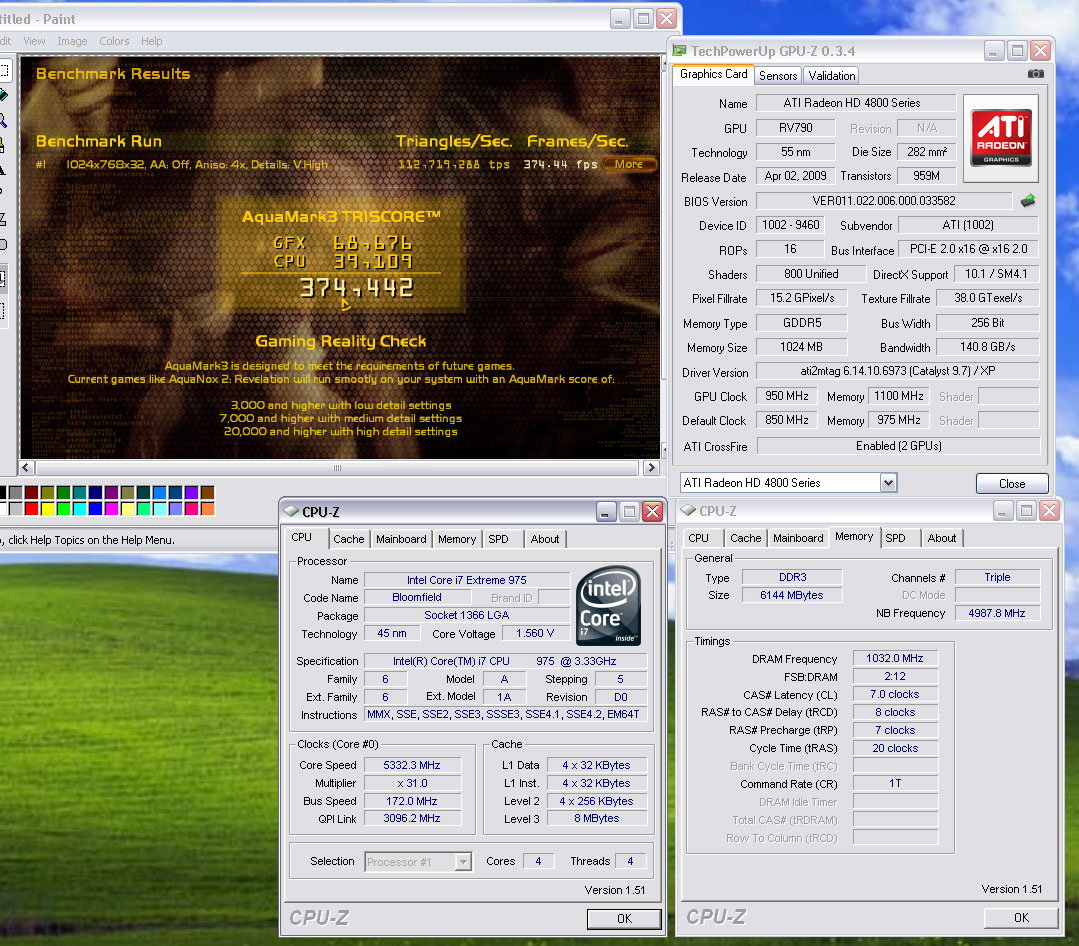Open the Processor #1 selection dropdown
Screen dimensions: 1079x946
463,861
